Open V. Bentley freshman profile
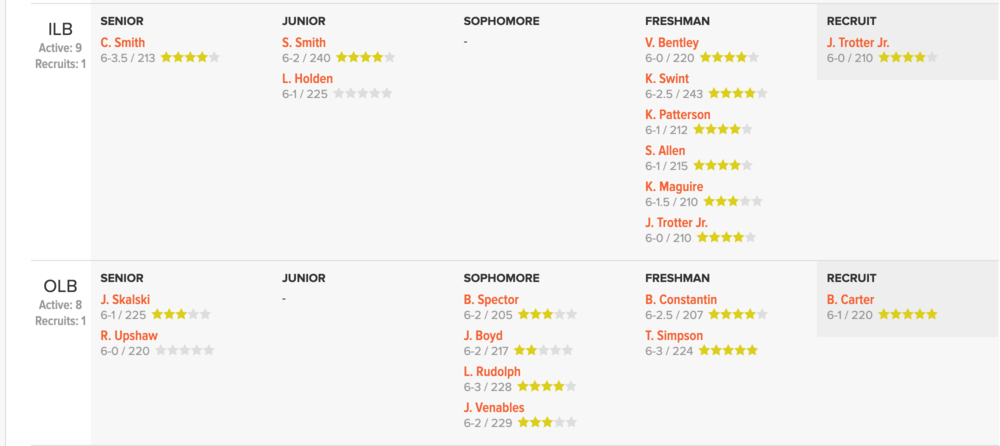Viewport: 1000px width, 446px height. tap(672, 43)
